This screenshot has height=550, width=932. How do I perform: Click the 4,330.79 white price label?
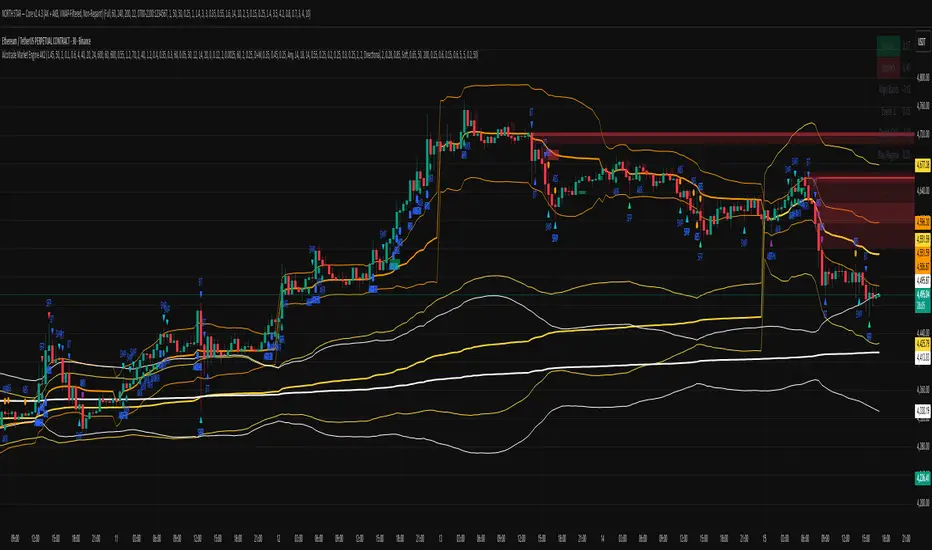[x=922, y=410]
